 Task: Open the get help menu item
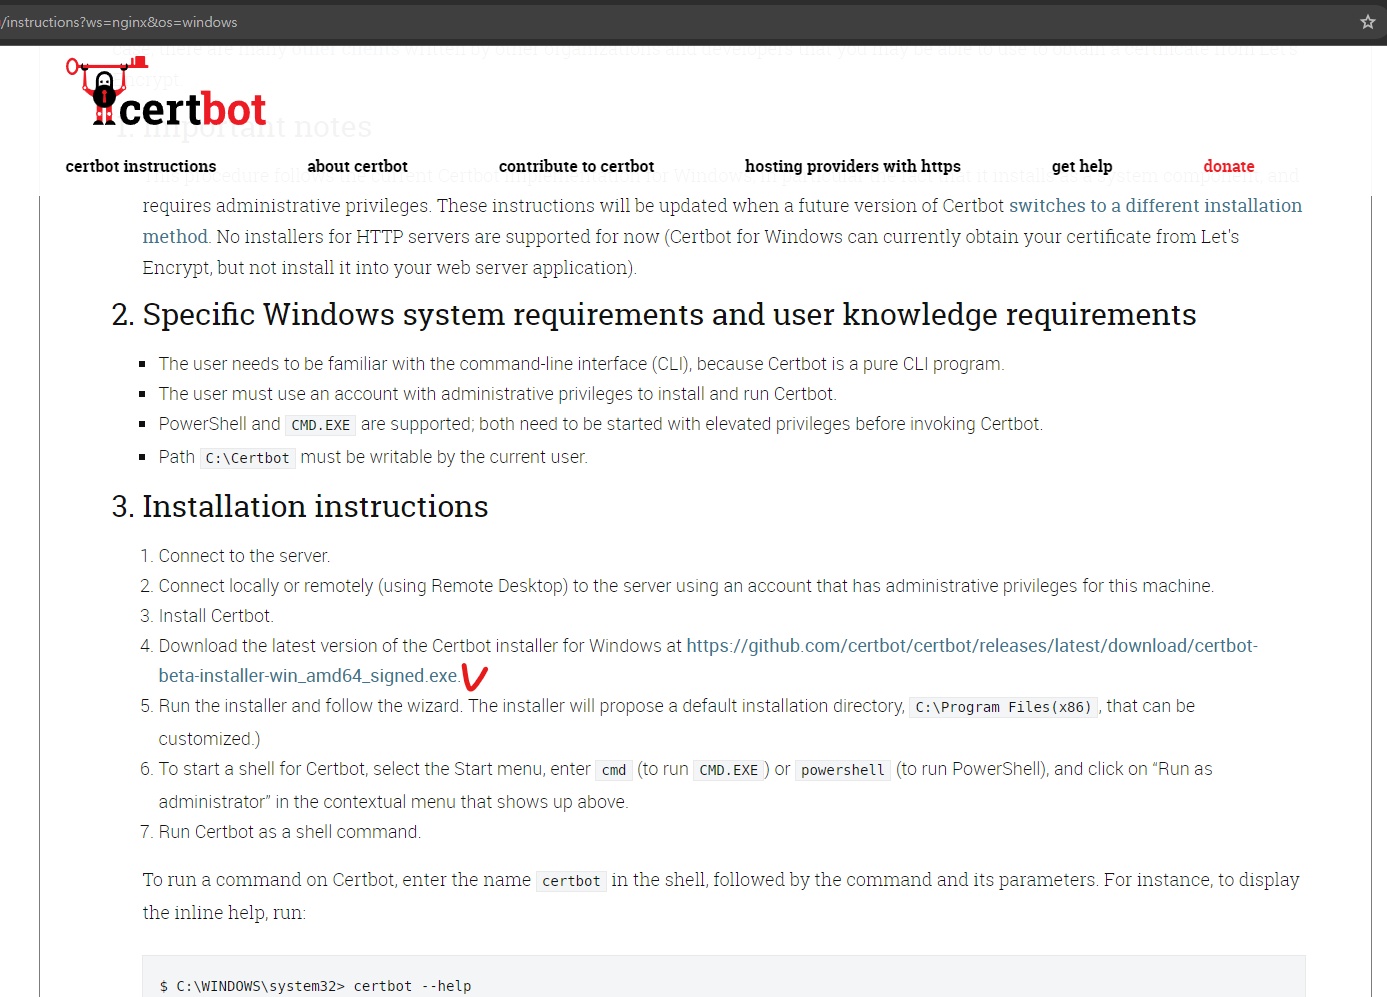click(1082, 166)
